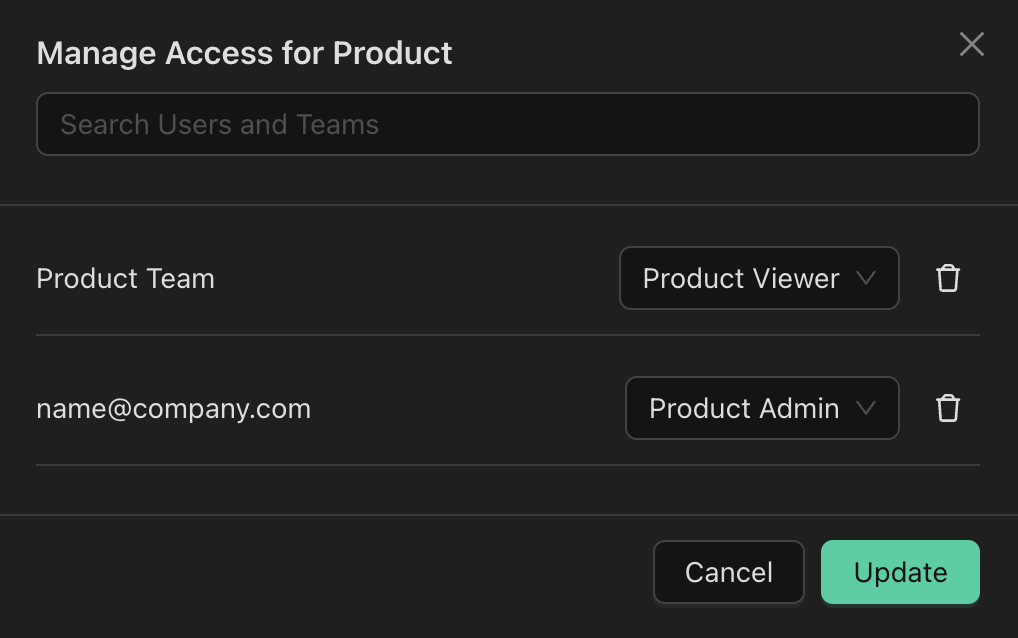Open the Product Viewer role dropdown
This screenshot has height=638, width=1018.
pyautogui.click(x=758, y=278)
